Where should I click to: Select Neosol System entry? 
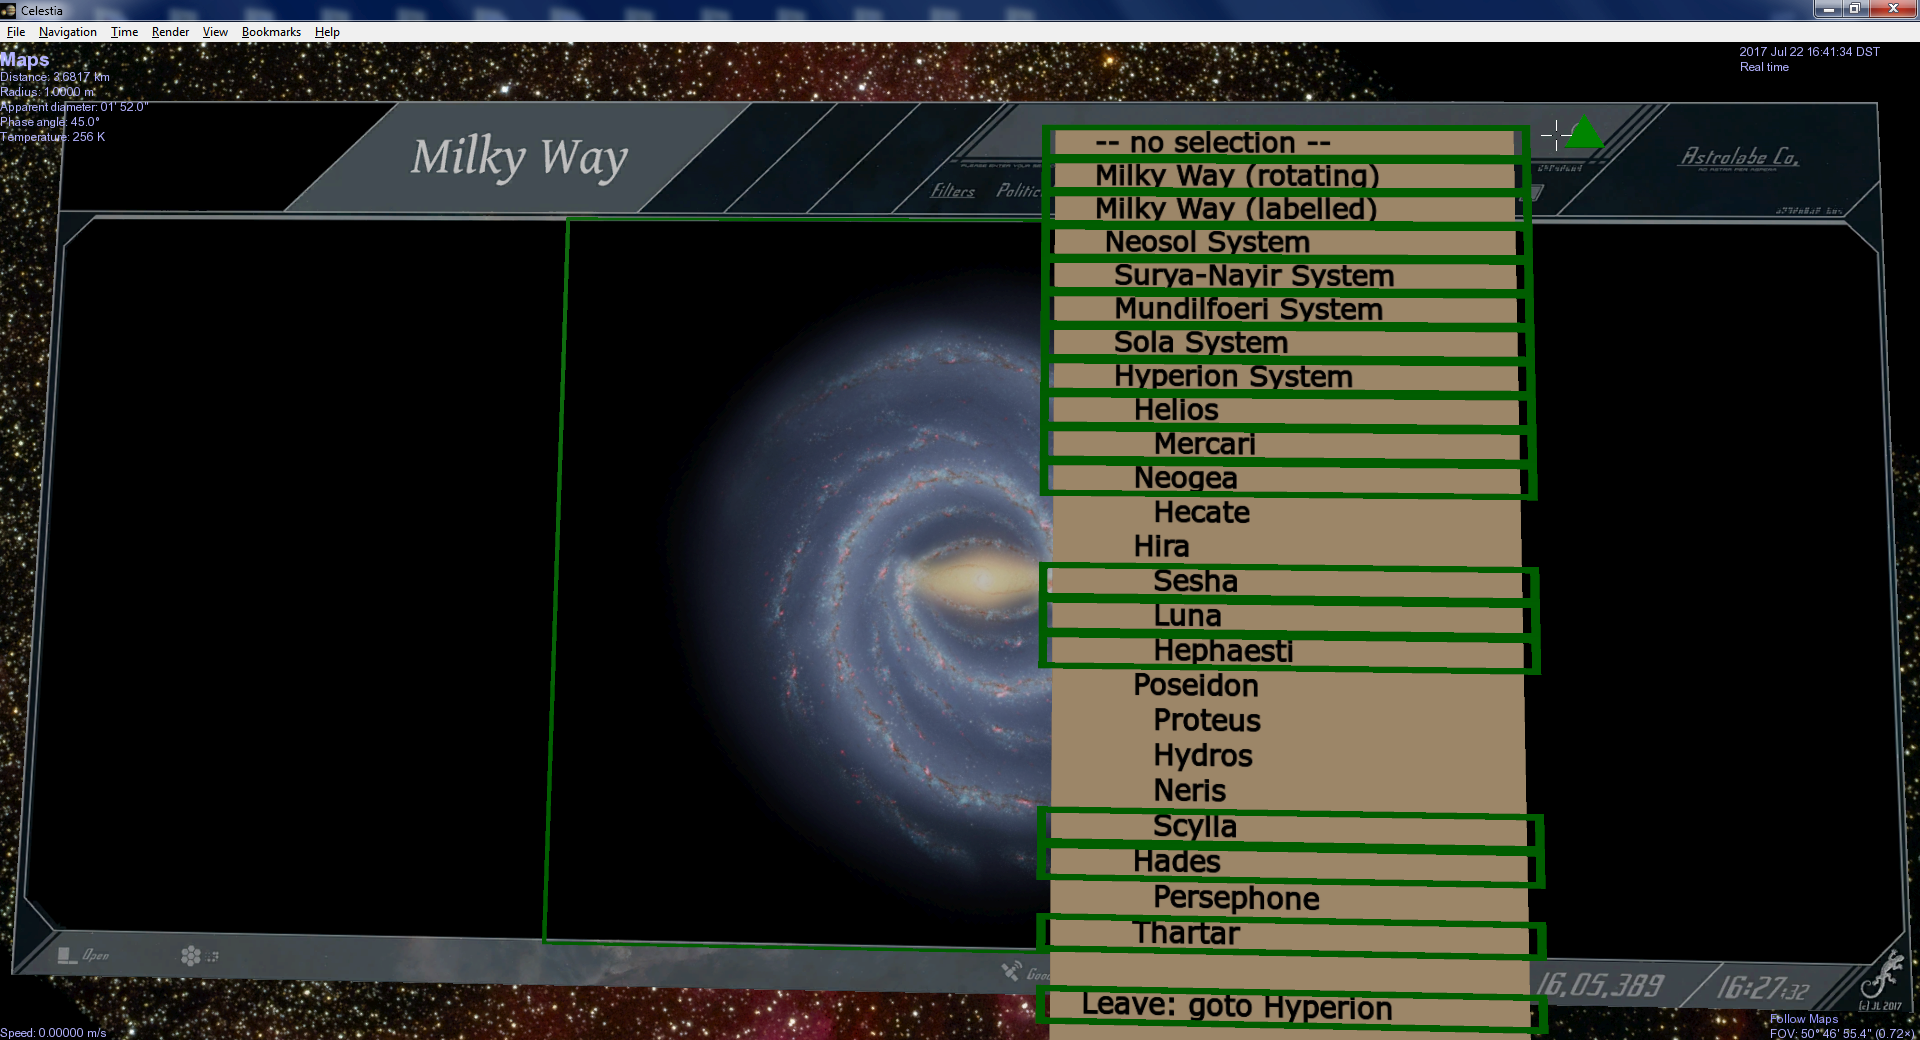(1286, 243)
